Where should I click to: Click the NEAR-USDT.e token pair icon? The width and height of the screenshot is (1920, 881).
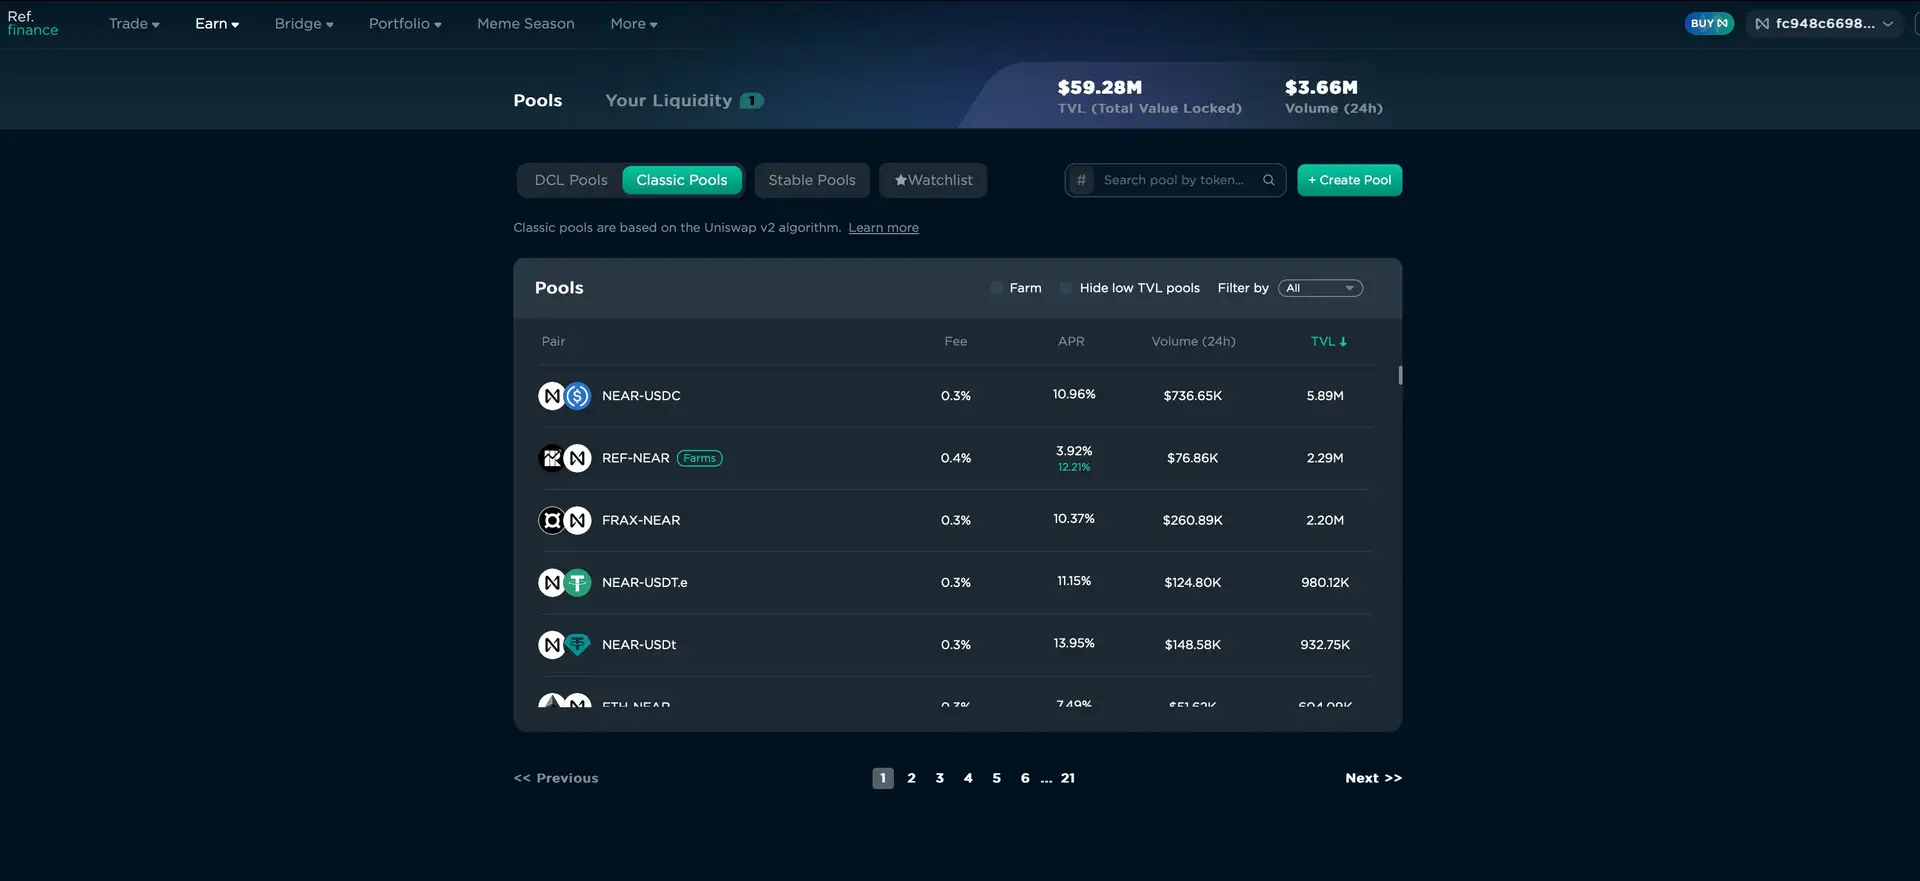[x=564, y=582]
